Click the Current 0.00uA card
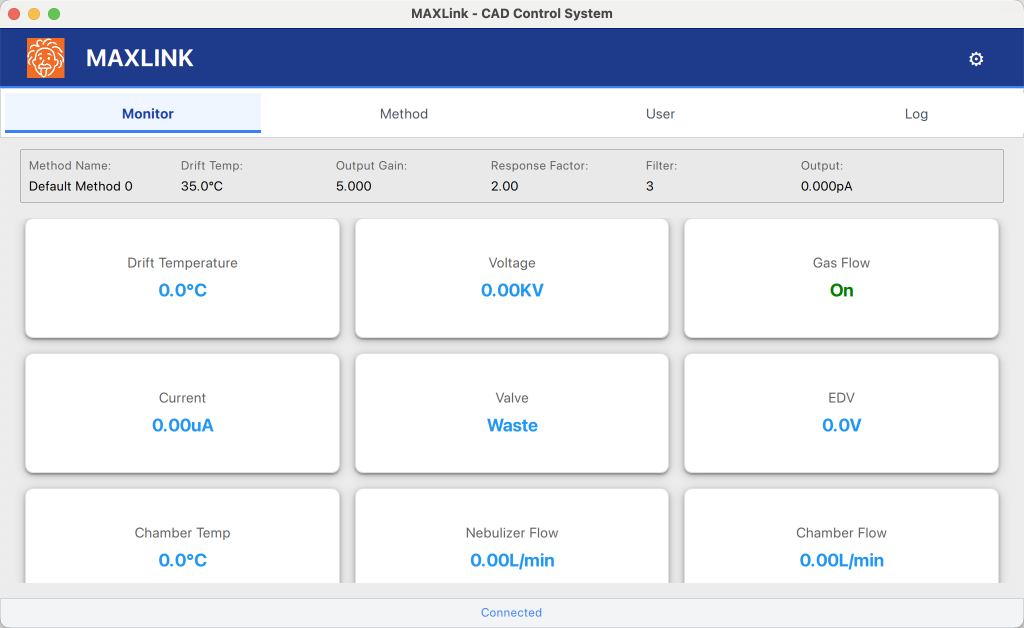 click(182, 413)
